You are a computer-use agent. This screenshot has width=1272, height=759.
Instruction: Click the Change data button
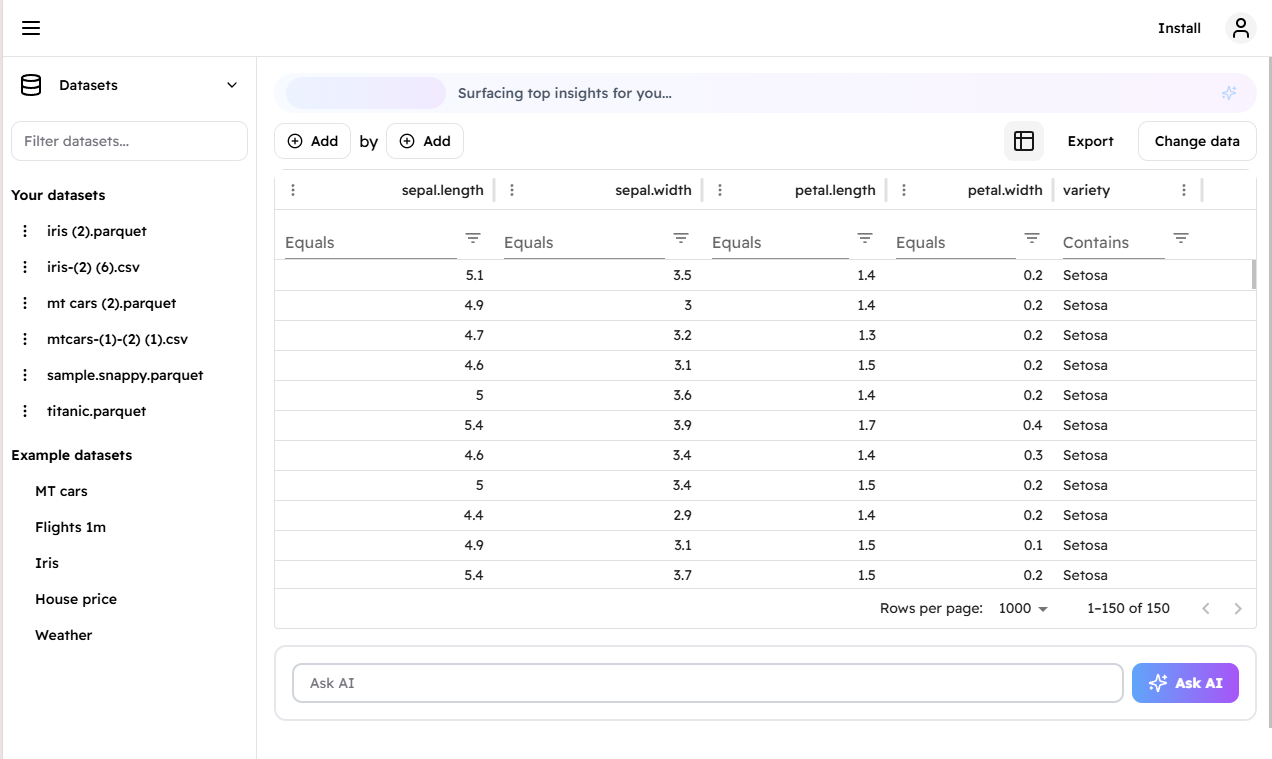pyautogui.click(x=1197, y=141)
